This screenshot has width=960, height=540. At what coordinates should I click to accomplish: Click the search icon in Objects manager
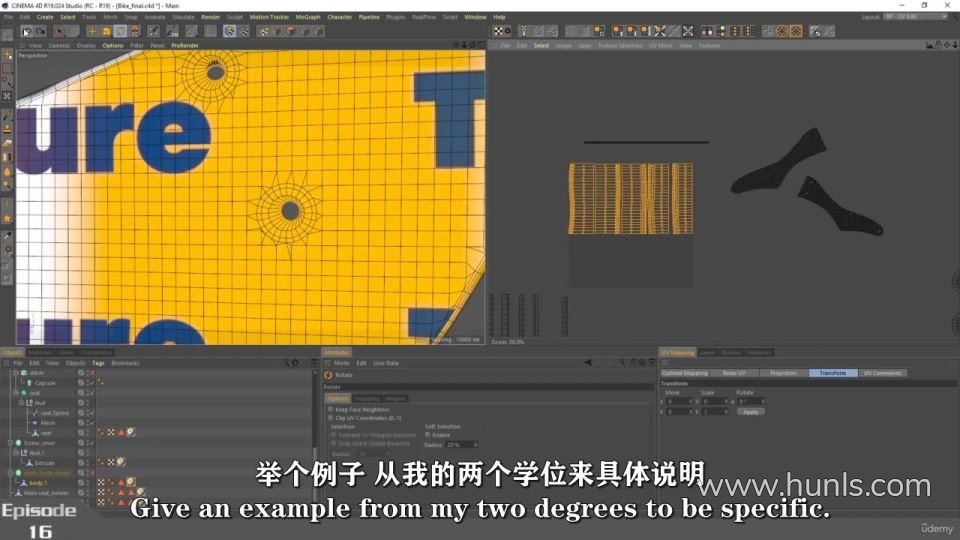(x=285, y=363)
